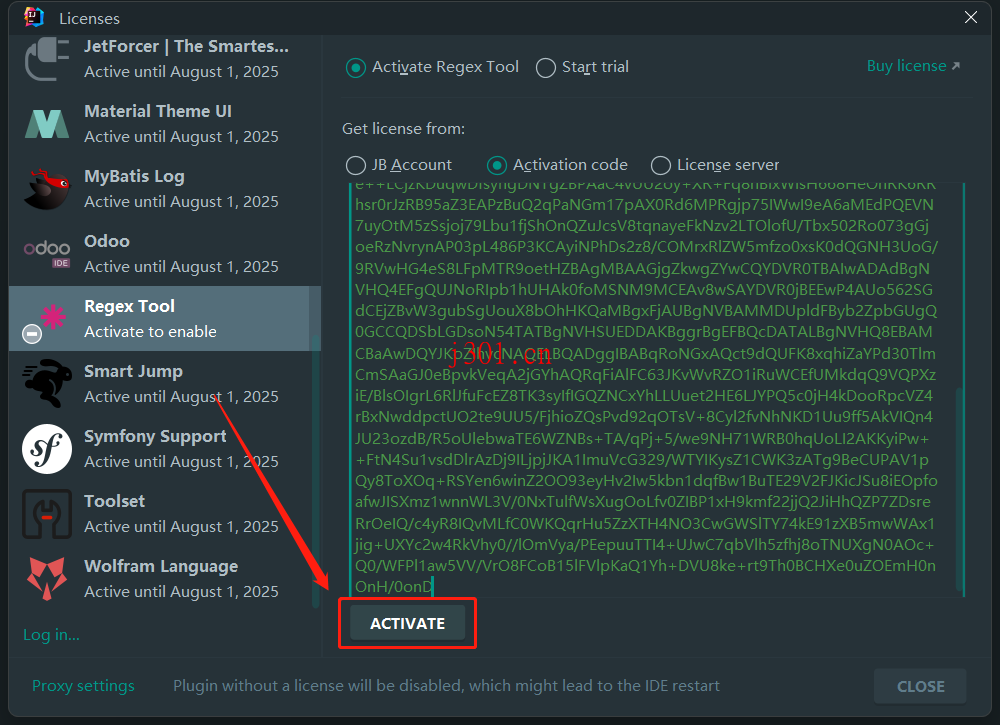This screenshot has height=725, width=1000.
Task: Click the Odoo 'Active until August 1, 2025' text
Action: click(x=181, y=267)
